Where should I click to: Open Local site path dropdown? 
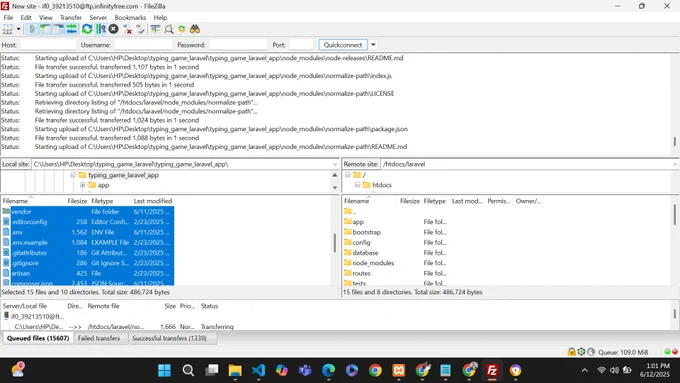[x=335, y=164]
